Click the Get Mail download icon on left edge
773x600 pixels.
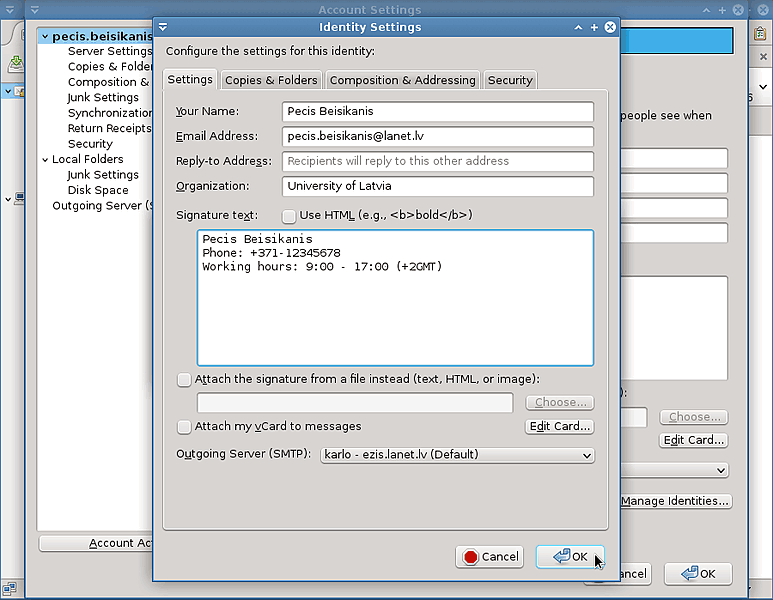pyautogui.click(x=16, y=64)
